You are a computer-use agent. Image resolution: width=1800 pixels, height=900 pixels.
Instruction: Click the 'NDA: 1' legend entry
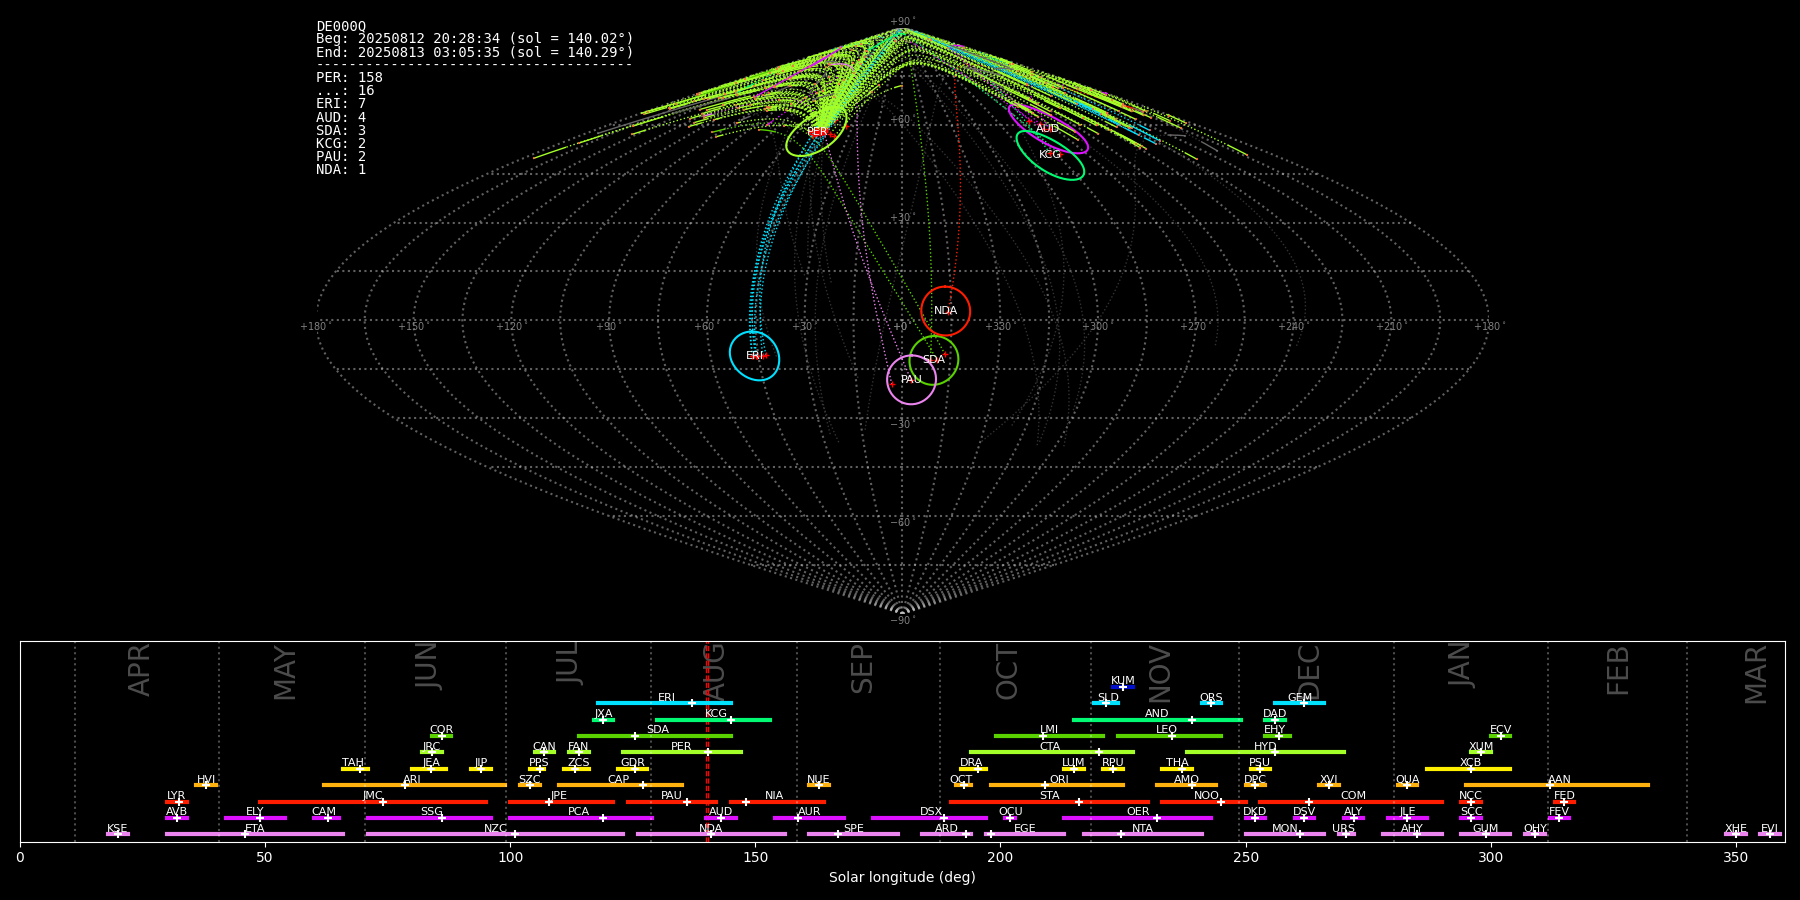click(341, 169)
